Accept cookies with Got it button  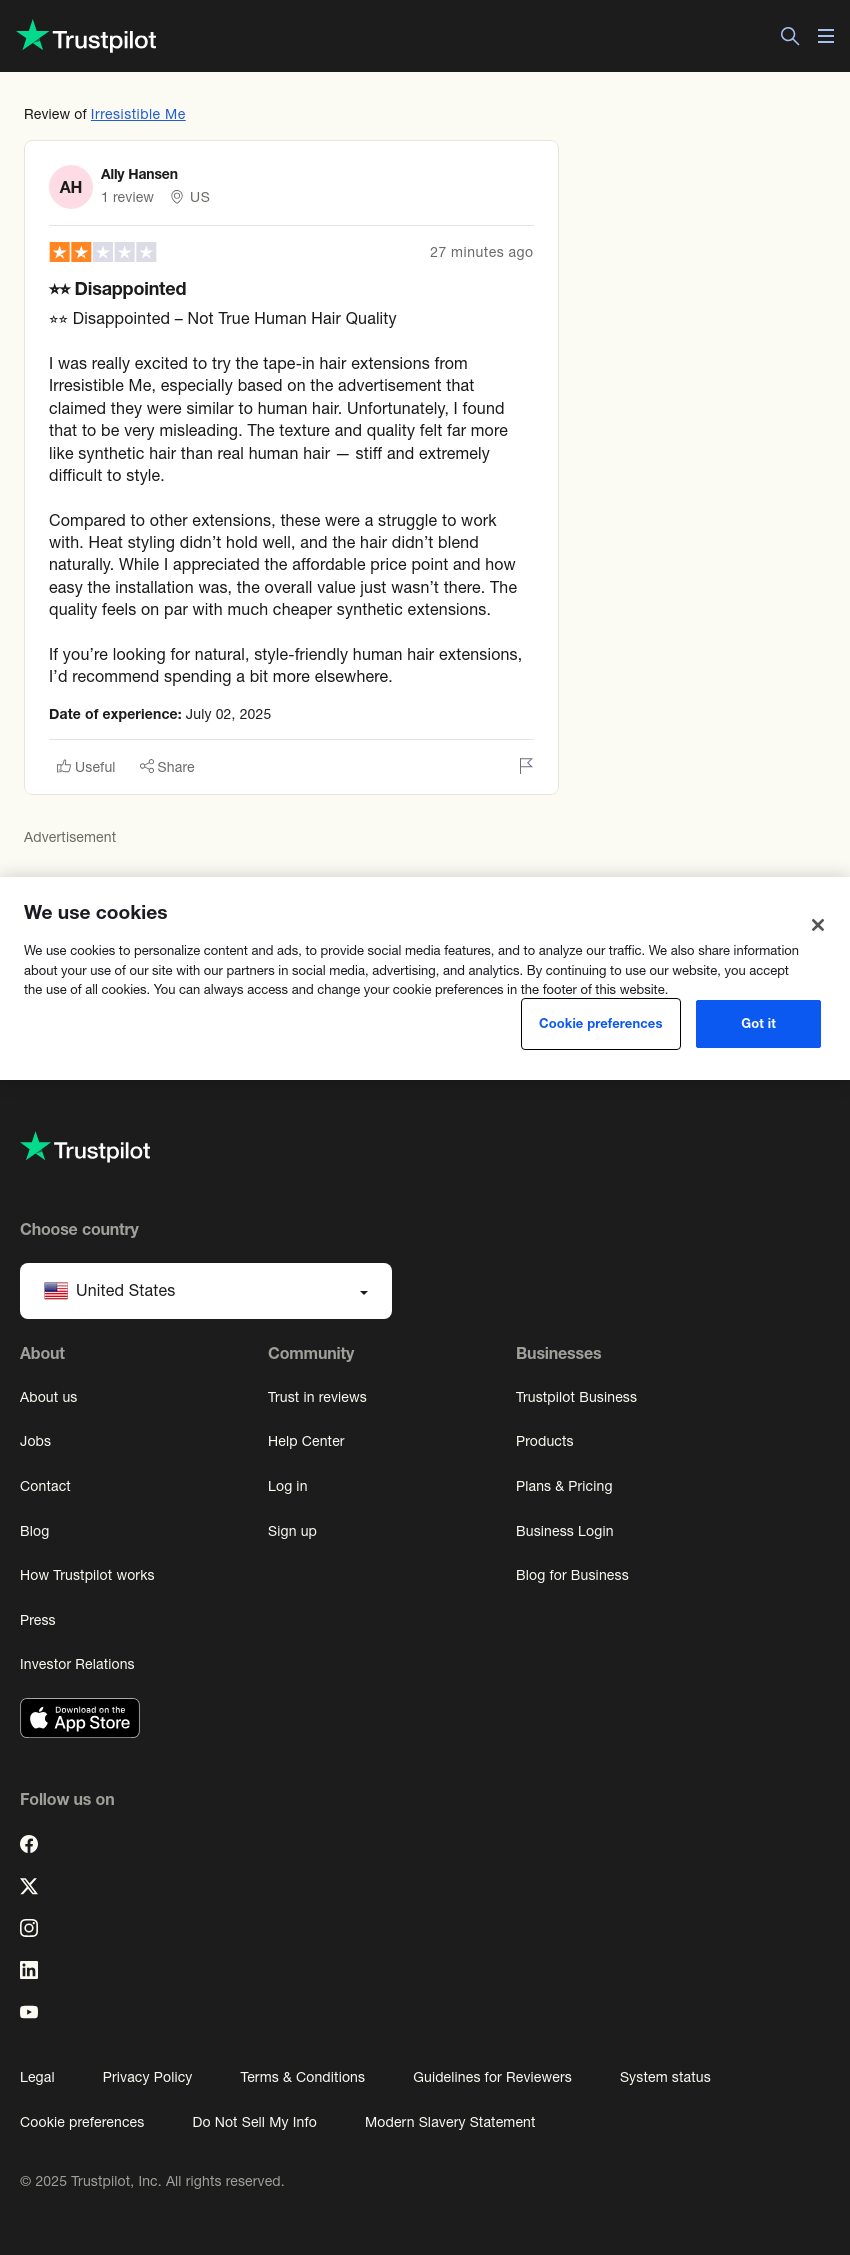[x=758, y=1024]
